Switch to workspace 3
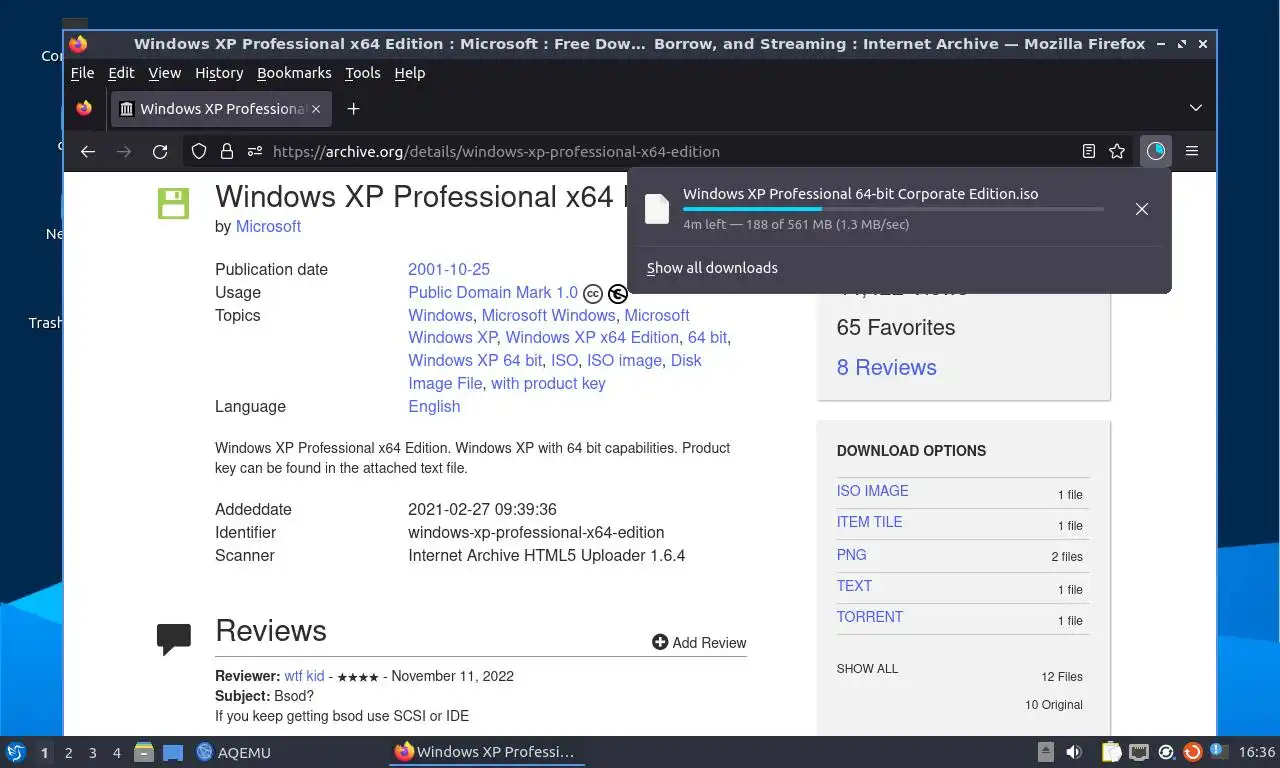The height and width of the screenshot is (768, 1280). pyautogui.click(x=92, y=752)
